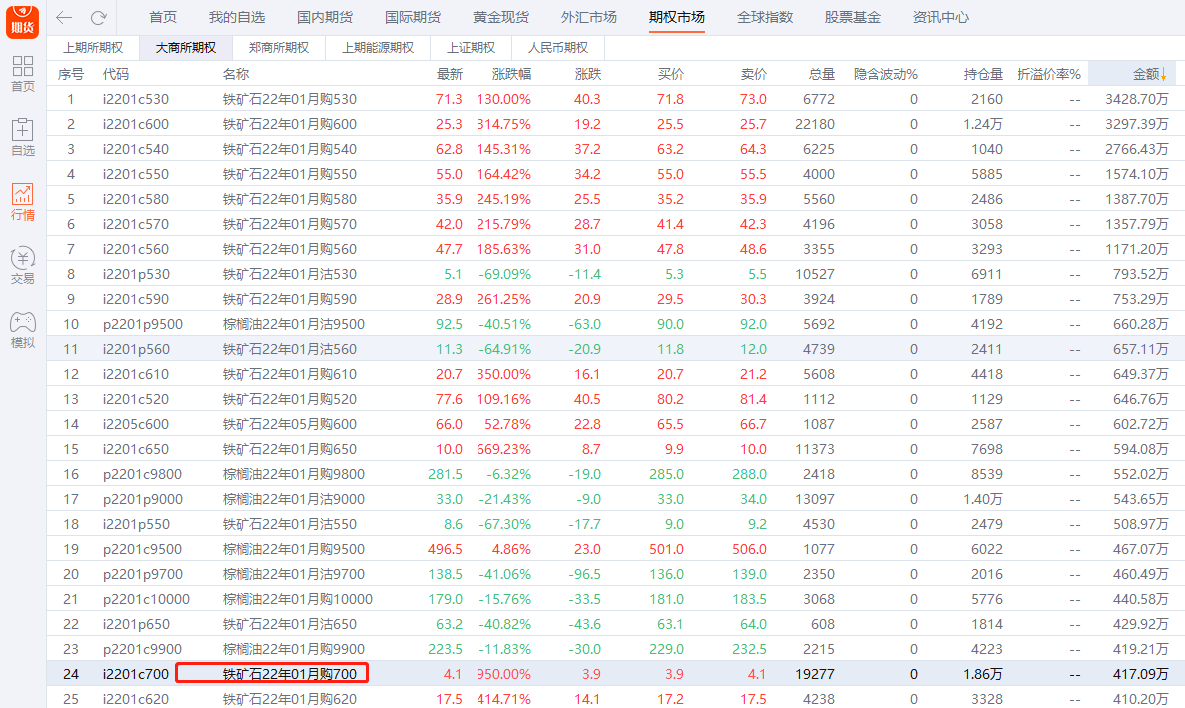Viewport: 1185px width, 708px height.
Task: Switch to the 期权市场 tab
Action: point(676,17)
